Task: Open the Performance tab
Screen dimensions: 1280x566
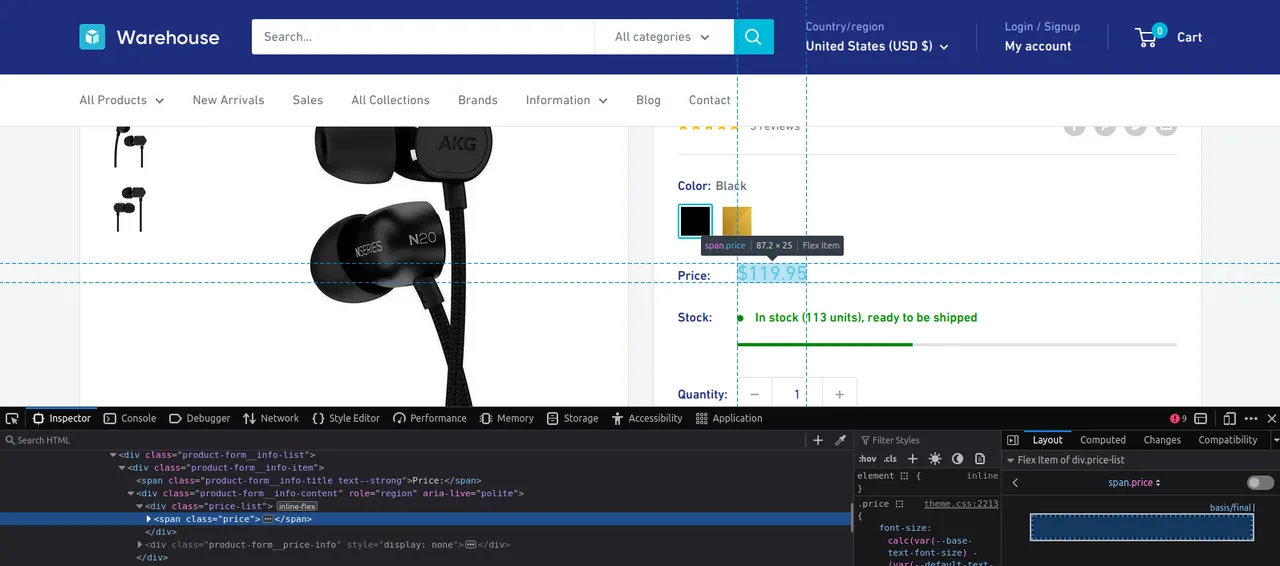Action: tap(430, 418)
